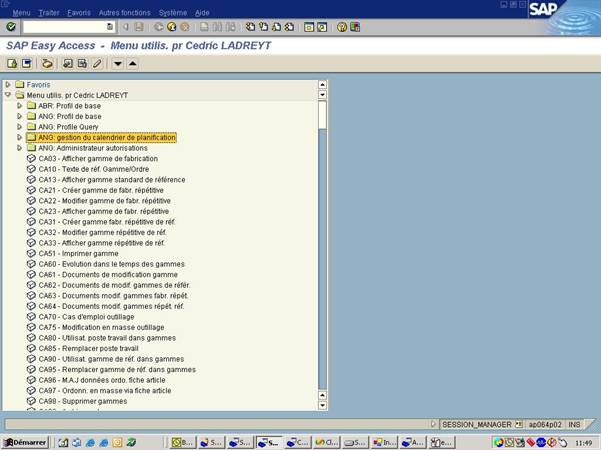Expand the Favoris folder

(x=8, y=84)
